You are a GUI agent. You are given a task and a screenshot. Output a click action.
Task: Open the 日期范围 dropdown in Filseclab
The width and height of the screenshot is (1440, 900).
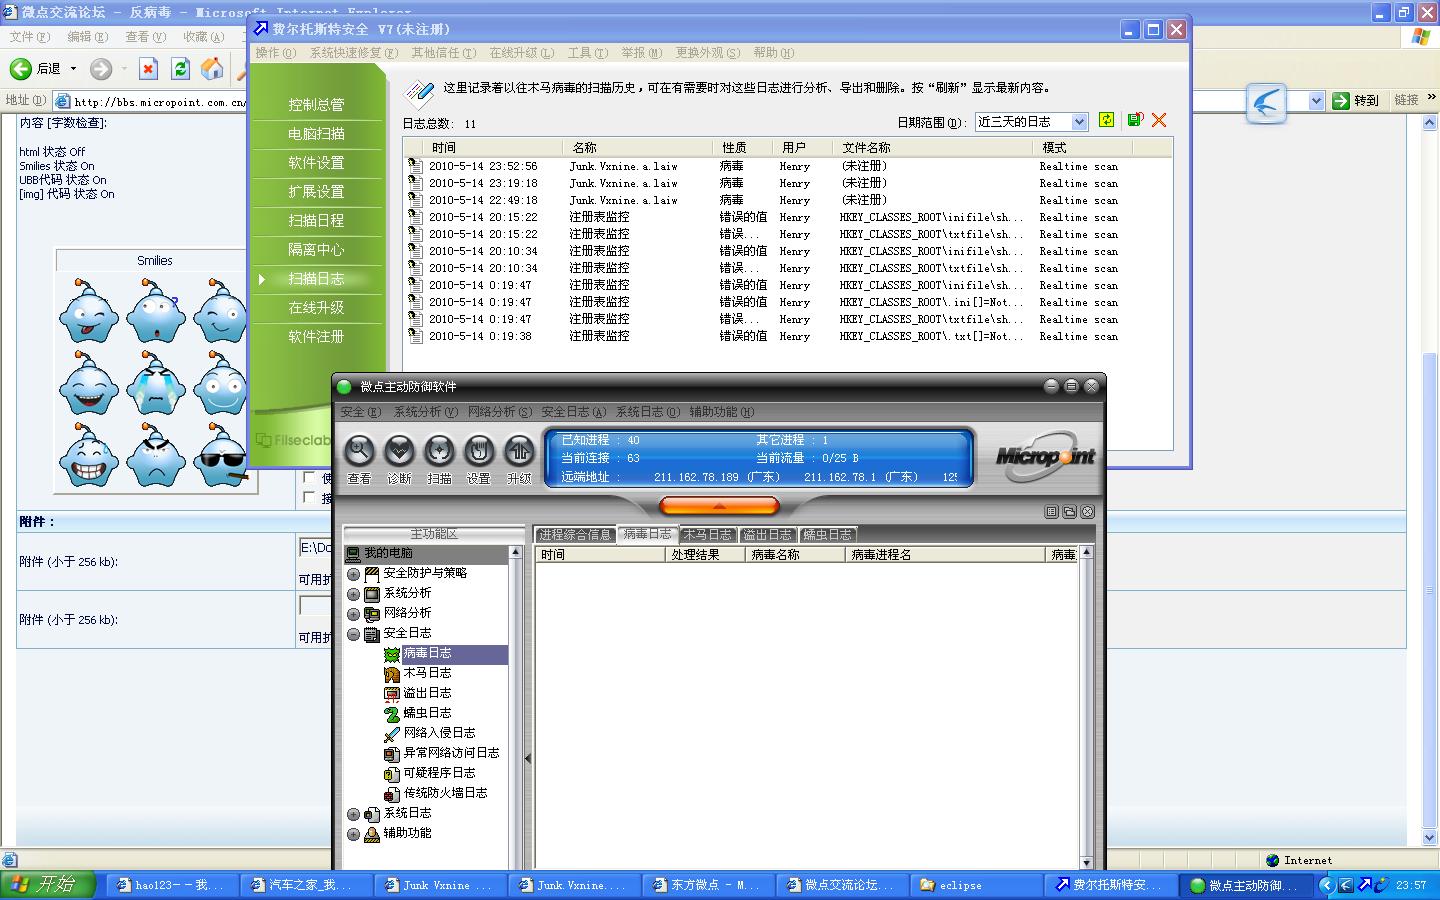click(1079, 121)
